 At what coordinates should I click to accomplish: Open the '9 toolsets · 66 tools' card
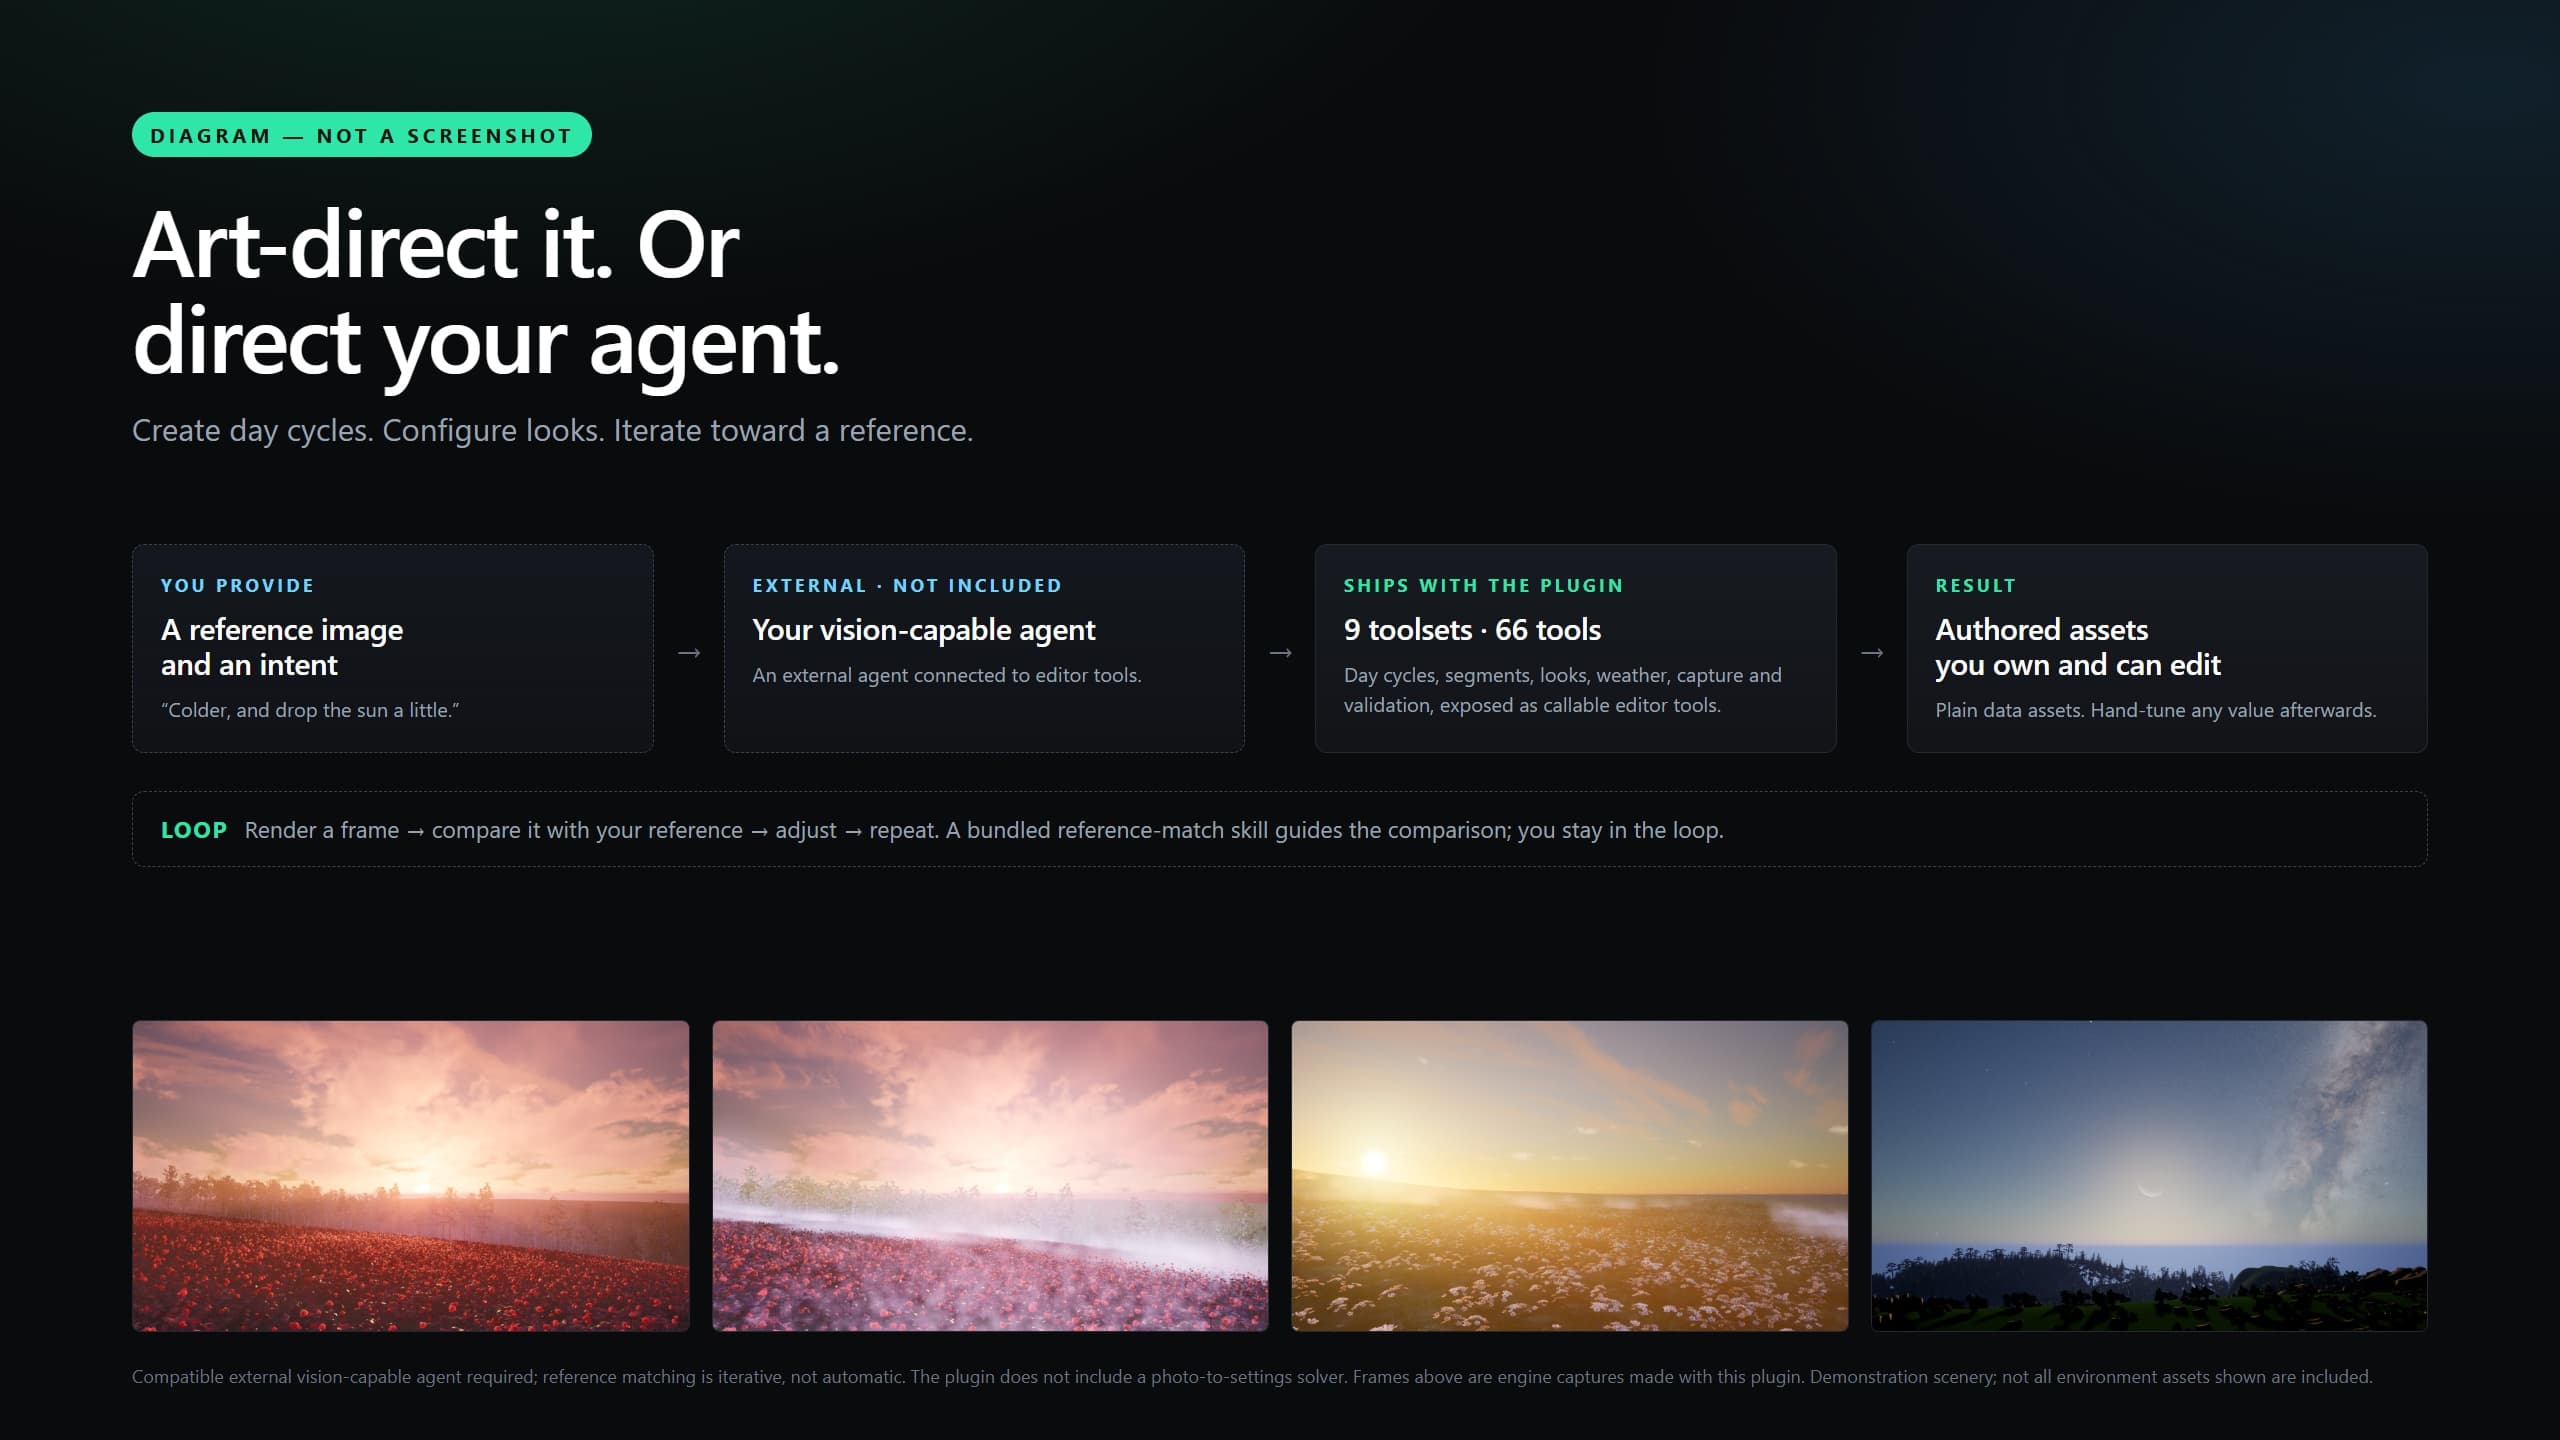click(1575, 648)
